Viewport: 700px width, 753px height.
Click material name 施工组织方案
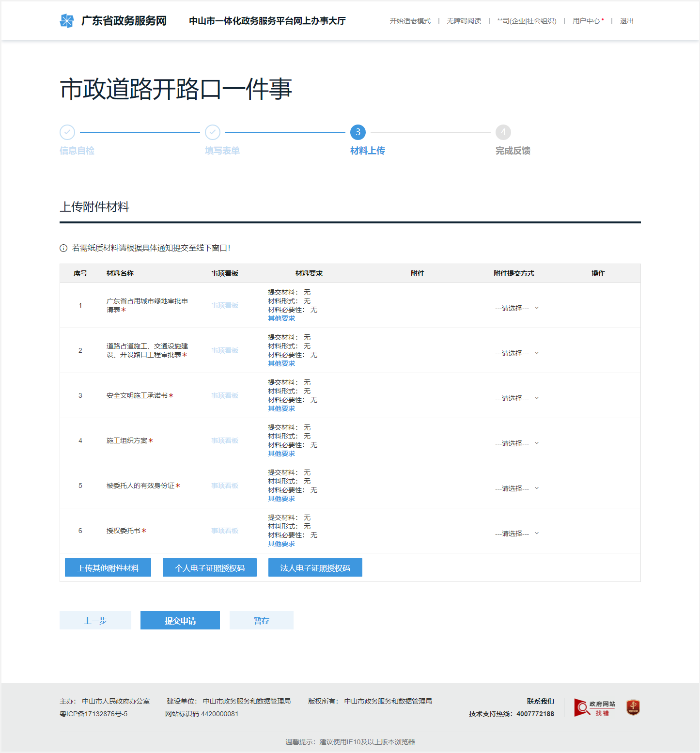tap(127, 441)
